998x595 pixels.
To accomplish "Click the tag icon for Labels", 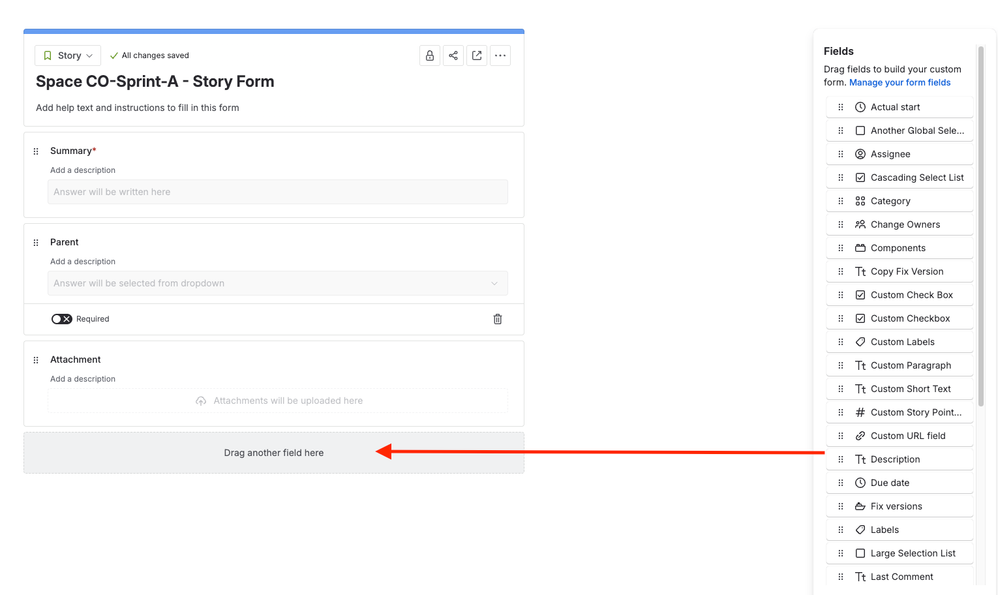I will click(x=860, y=529).
